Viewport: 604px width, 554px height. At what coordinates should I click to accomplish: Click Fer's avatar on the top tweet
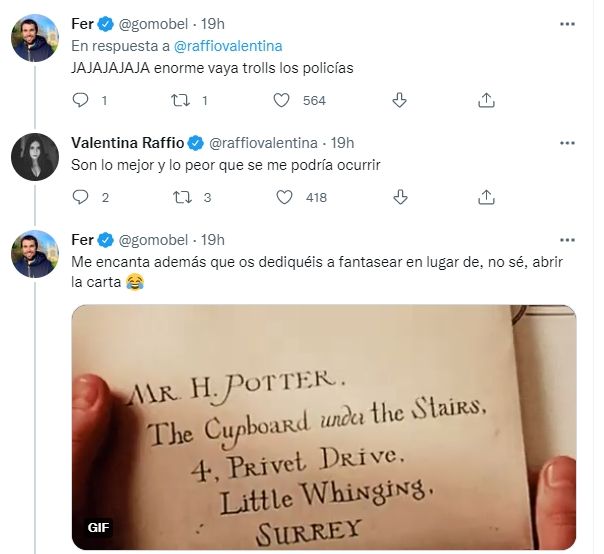pyautogui.click(x=34, y=37)
